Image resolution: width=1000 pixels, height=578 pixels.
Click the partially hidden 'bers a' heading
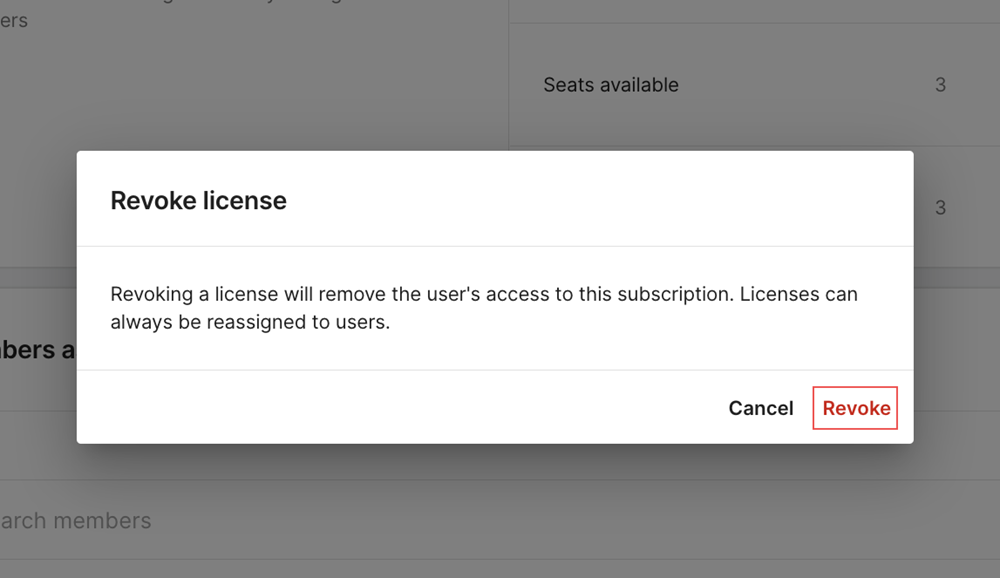pyautogui.click(x=37, y=350)
